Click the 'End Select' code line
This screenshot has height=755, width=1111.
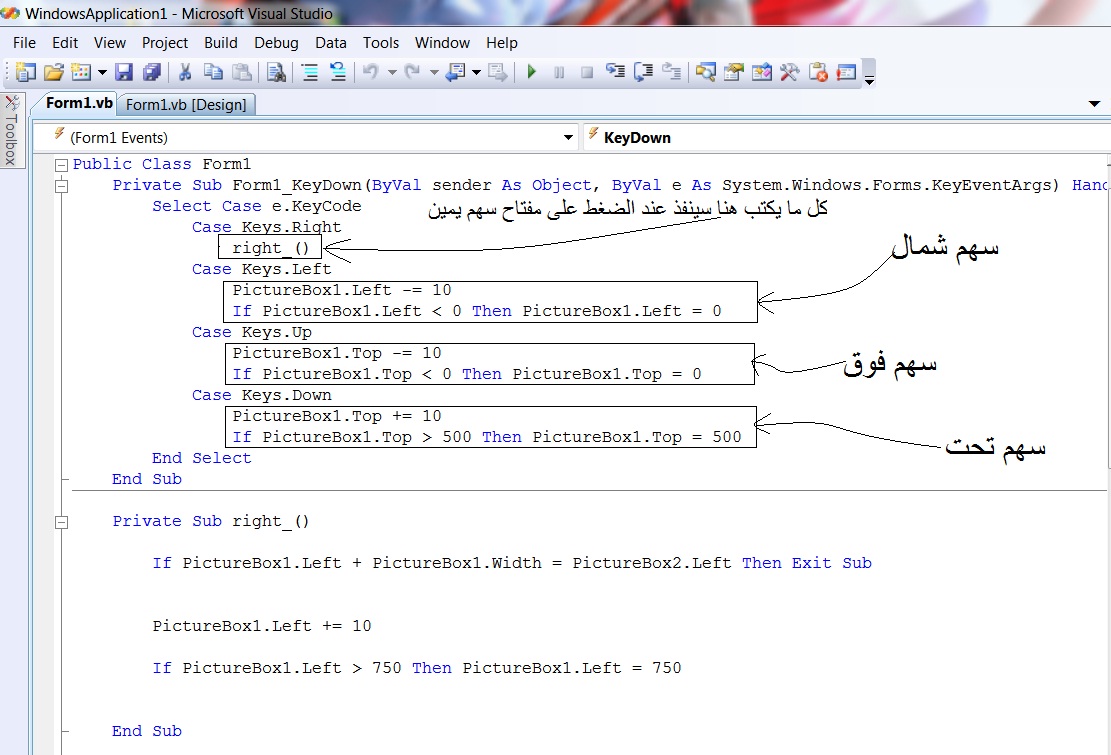coord(201,458)
